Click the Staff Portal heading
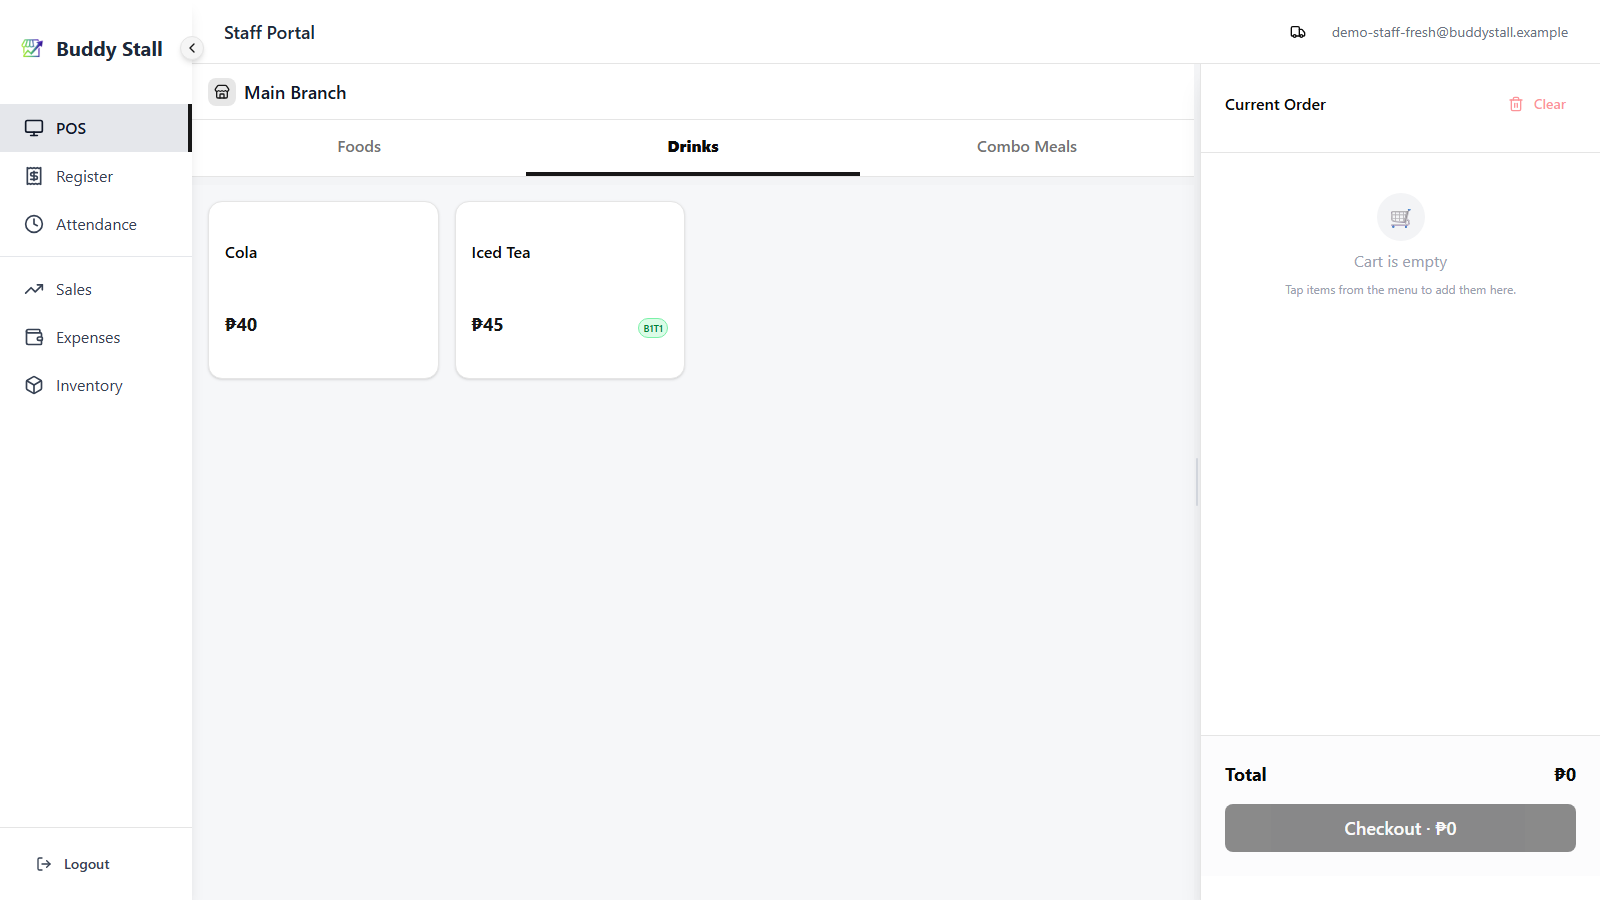 click(x=269, y=32)
